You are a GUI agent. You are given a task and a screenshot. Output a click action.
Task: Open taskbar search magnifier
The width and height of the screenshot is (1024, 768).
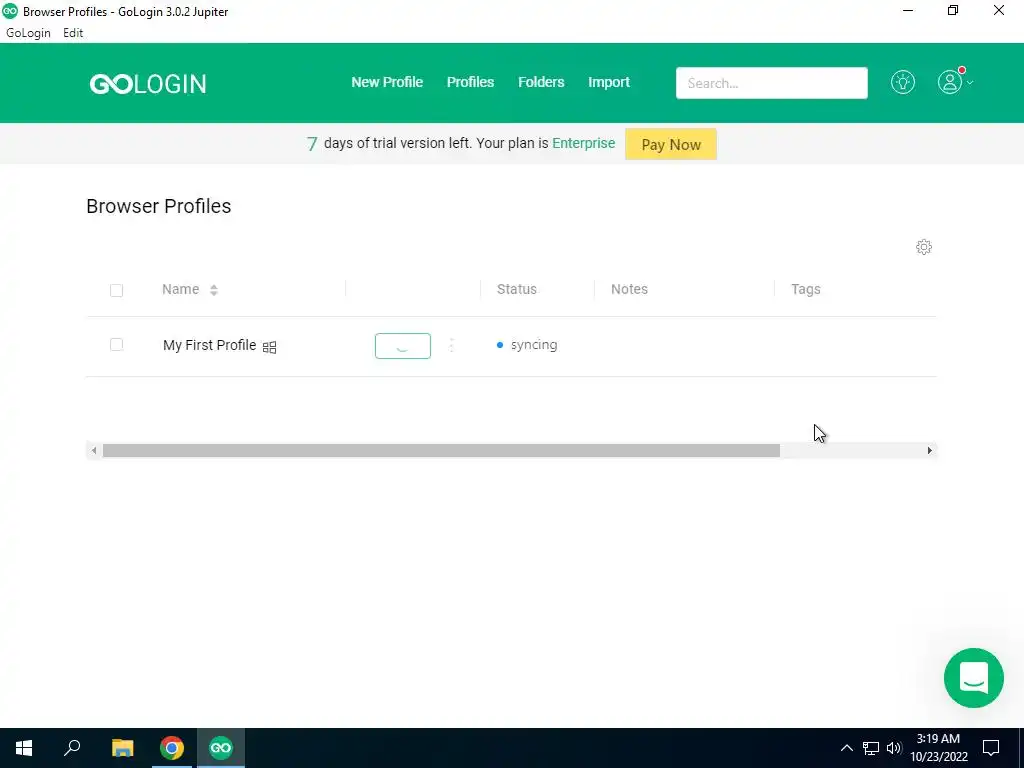[x=72, y=748]
